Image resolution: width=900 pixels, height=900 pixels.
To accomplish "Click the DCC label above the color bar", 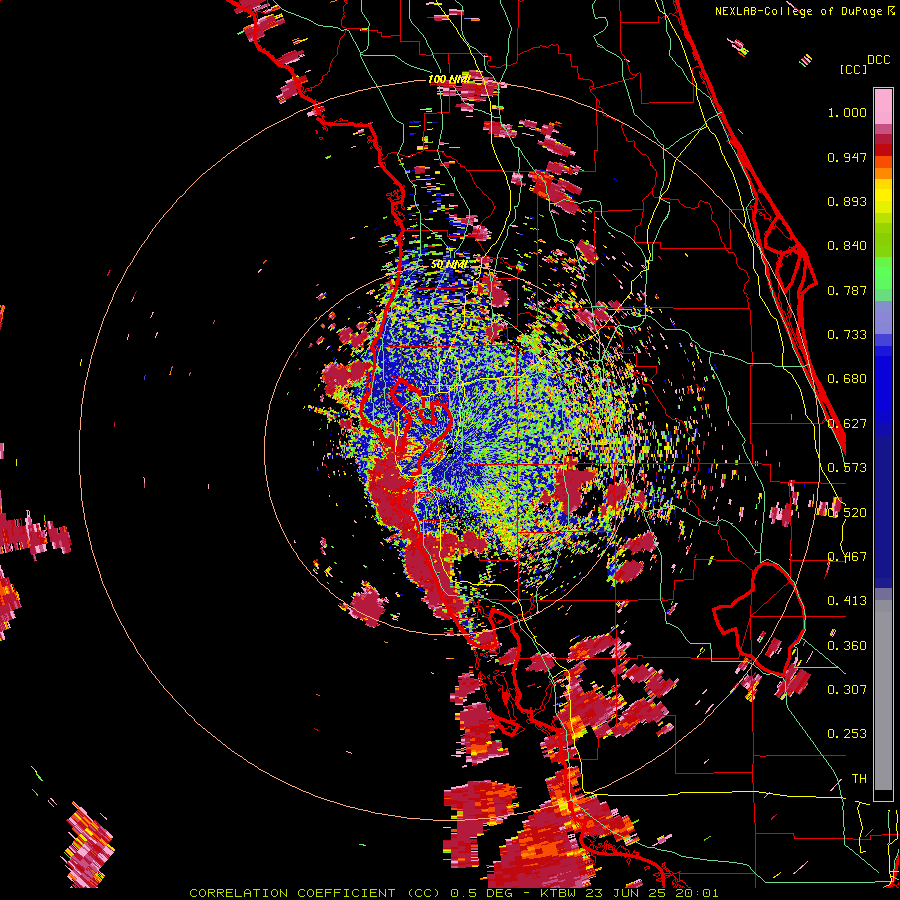I will point(878,60).
